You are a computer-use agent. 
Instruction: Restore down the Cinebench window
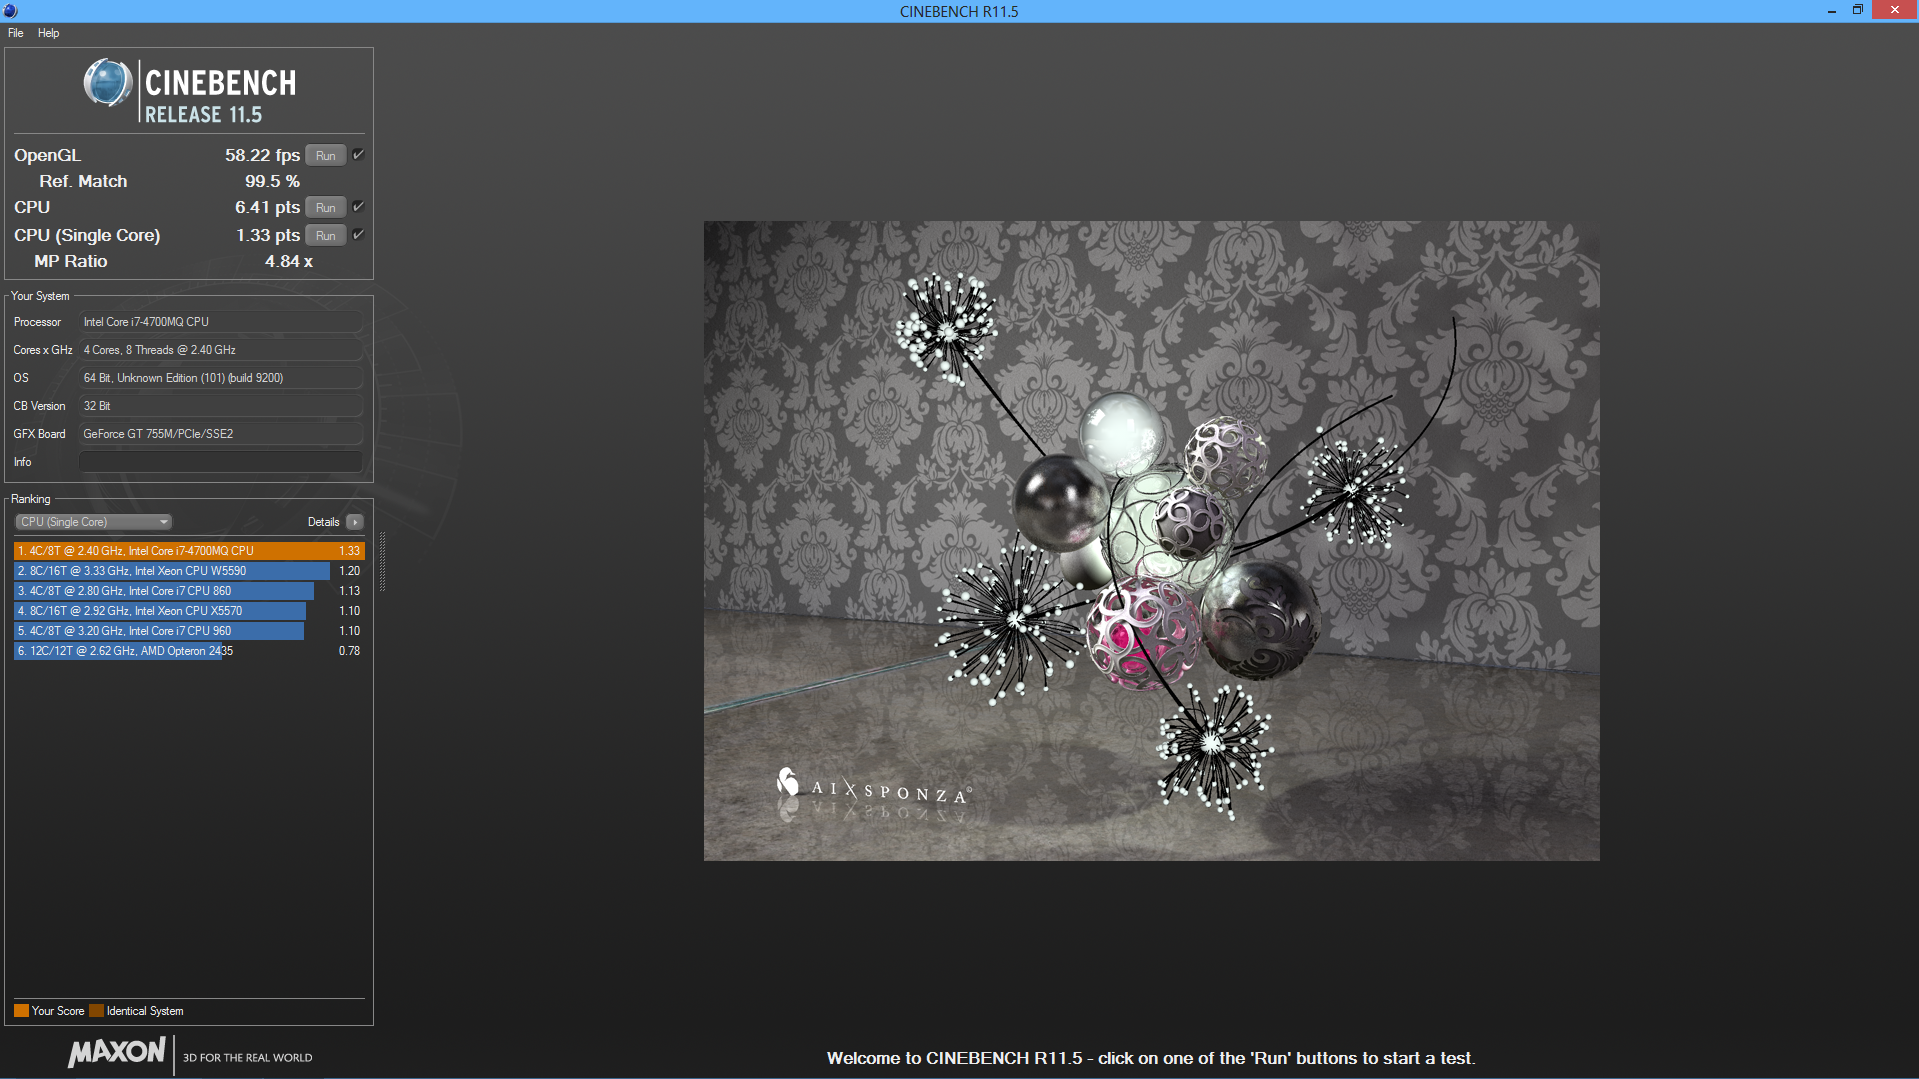tap(1858, 11)
